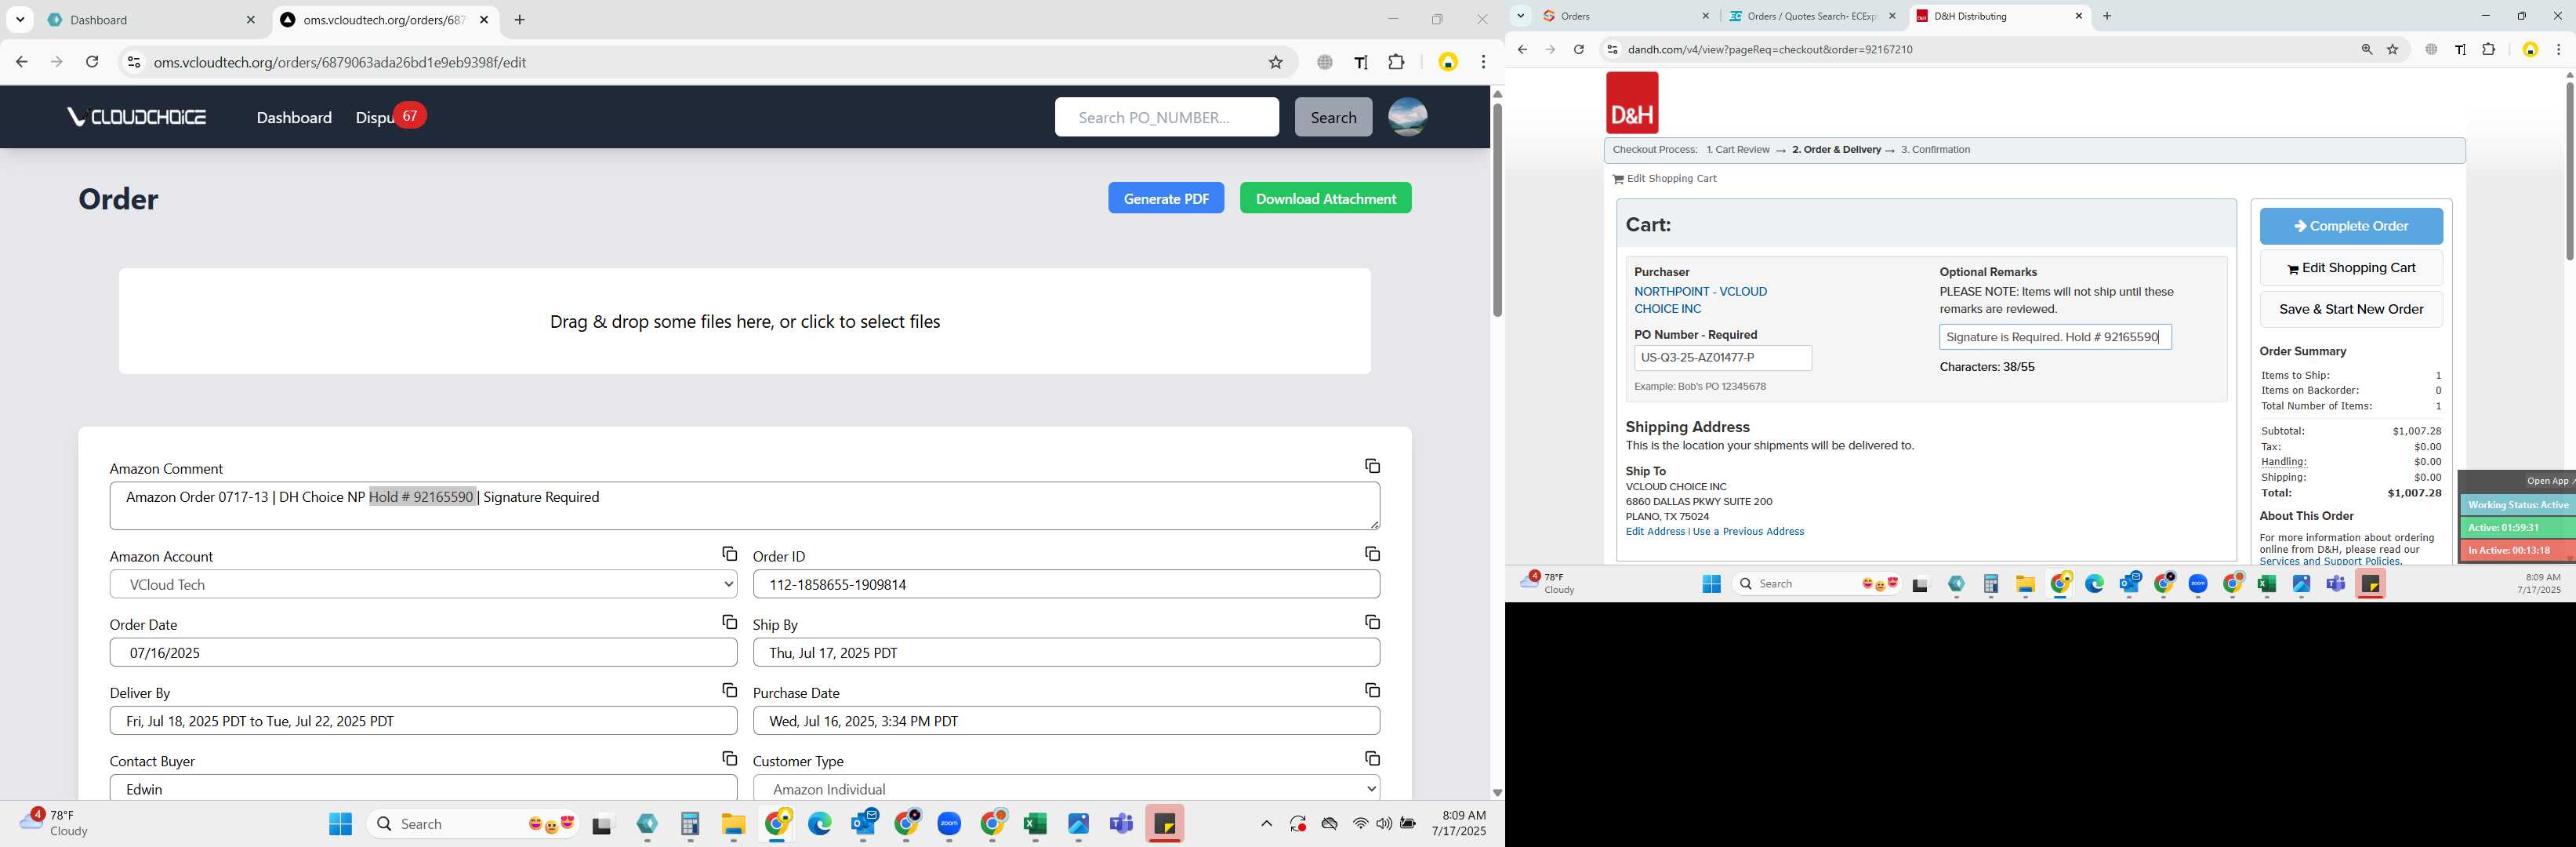2576x847 pixels.
Task: Switch to the Dashboard browser tab
Action: 152,20
